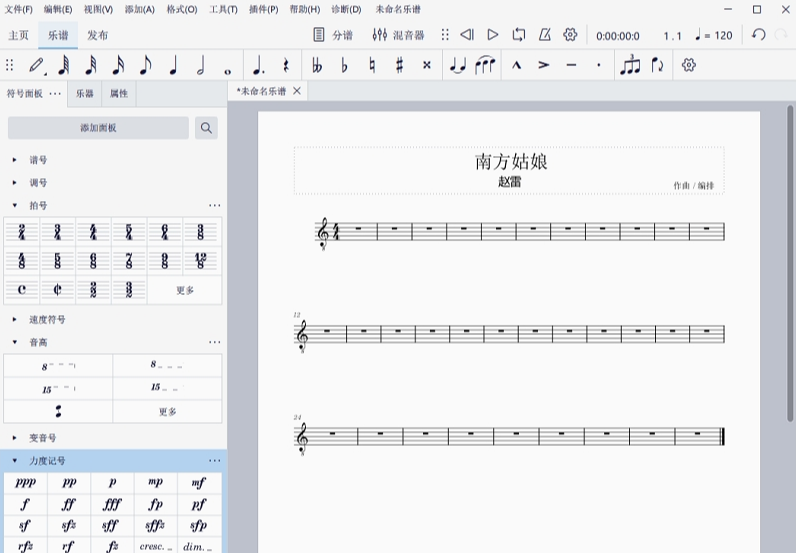Select the 16th note duration
This screenshot has width=796, height=553.
point(118,66)
